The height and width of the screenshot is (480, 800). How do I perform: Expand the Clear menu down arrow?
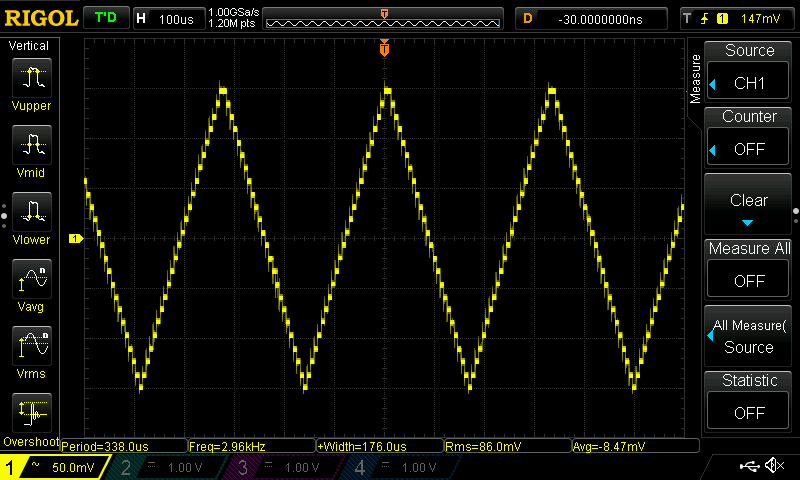(747, 223)
